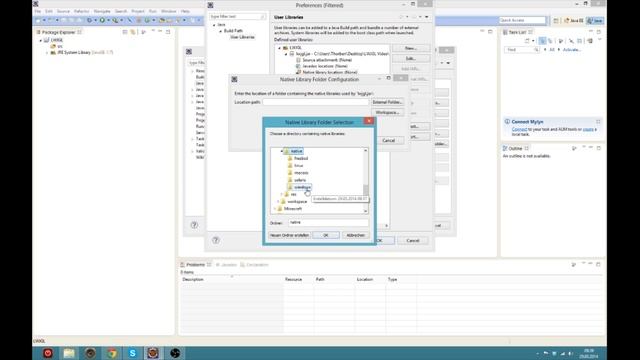Select the macosx folder in the tree
This screenshot has width=640, height=360.
click(x=301, y=173)
